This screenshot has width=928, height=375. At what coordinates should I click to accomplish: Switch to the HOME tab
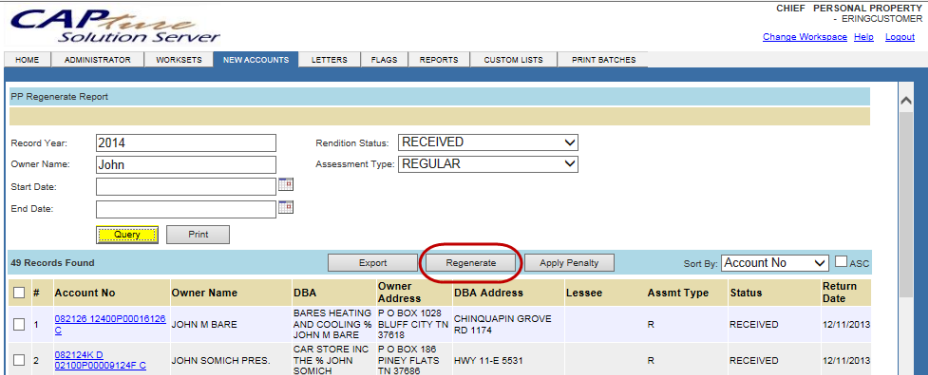click(27, 60)
